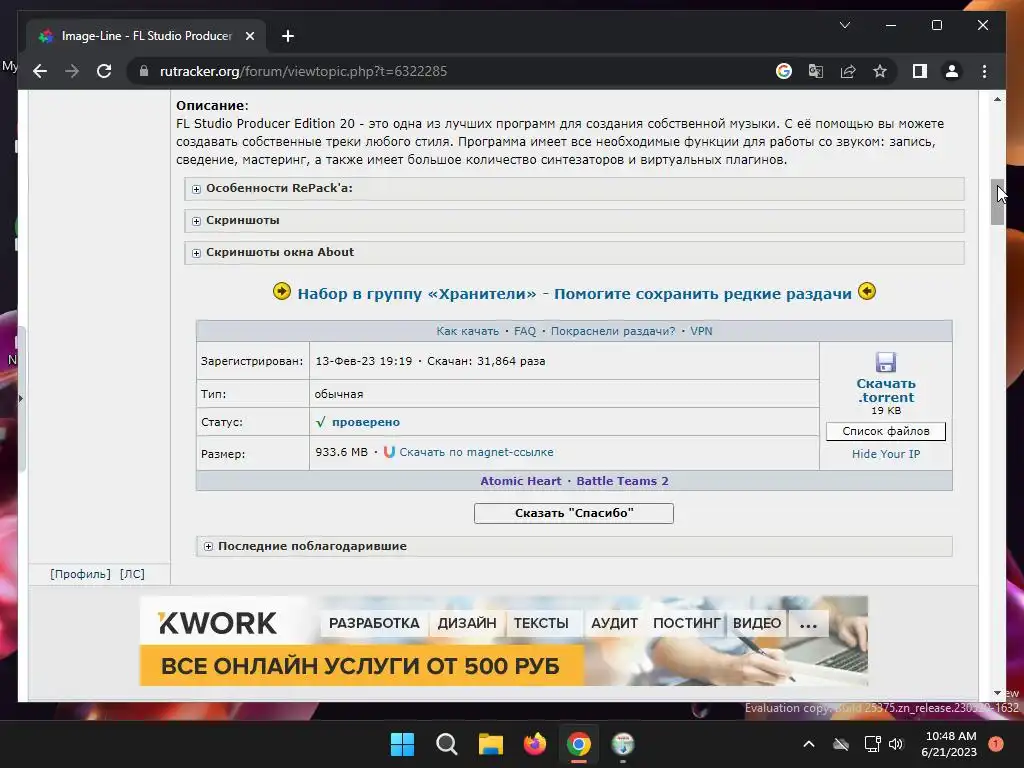Open the [ЛС] private message link

tap(132, 574)
